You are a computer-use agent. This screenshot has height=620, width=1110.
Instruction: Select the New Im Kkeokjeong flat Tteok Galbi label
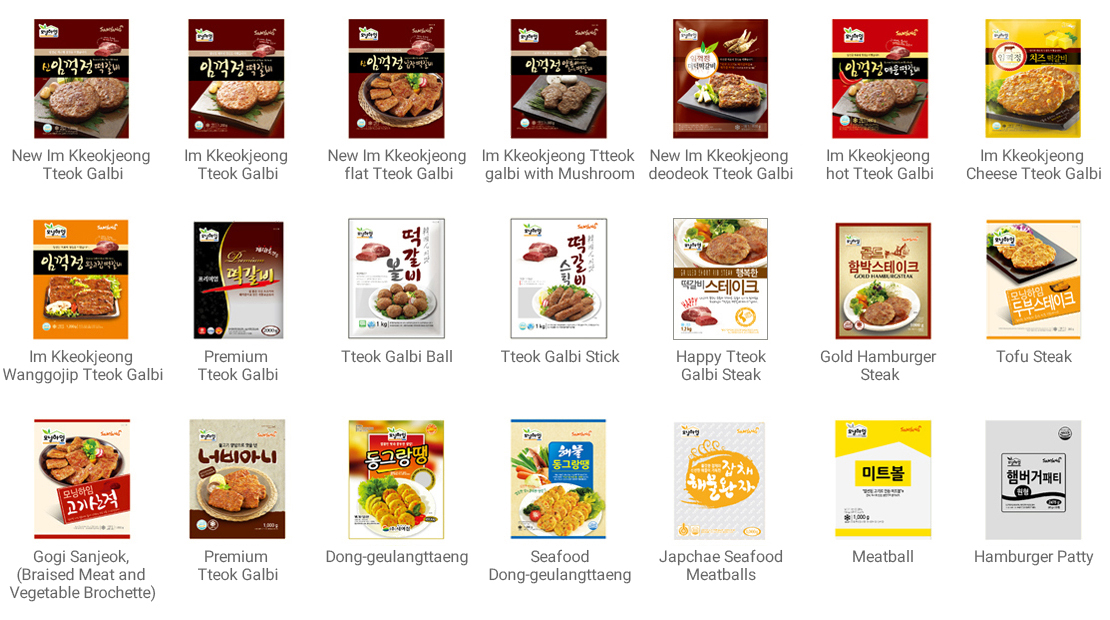tap(397, 164)
